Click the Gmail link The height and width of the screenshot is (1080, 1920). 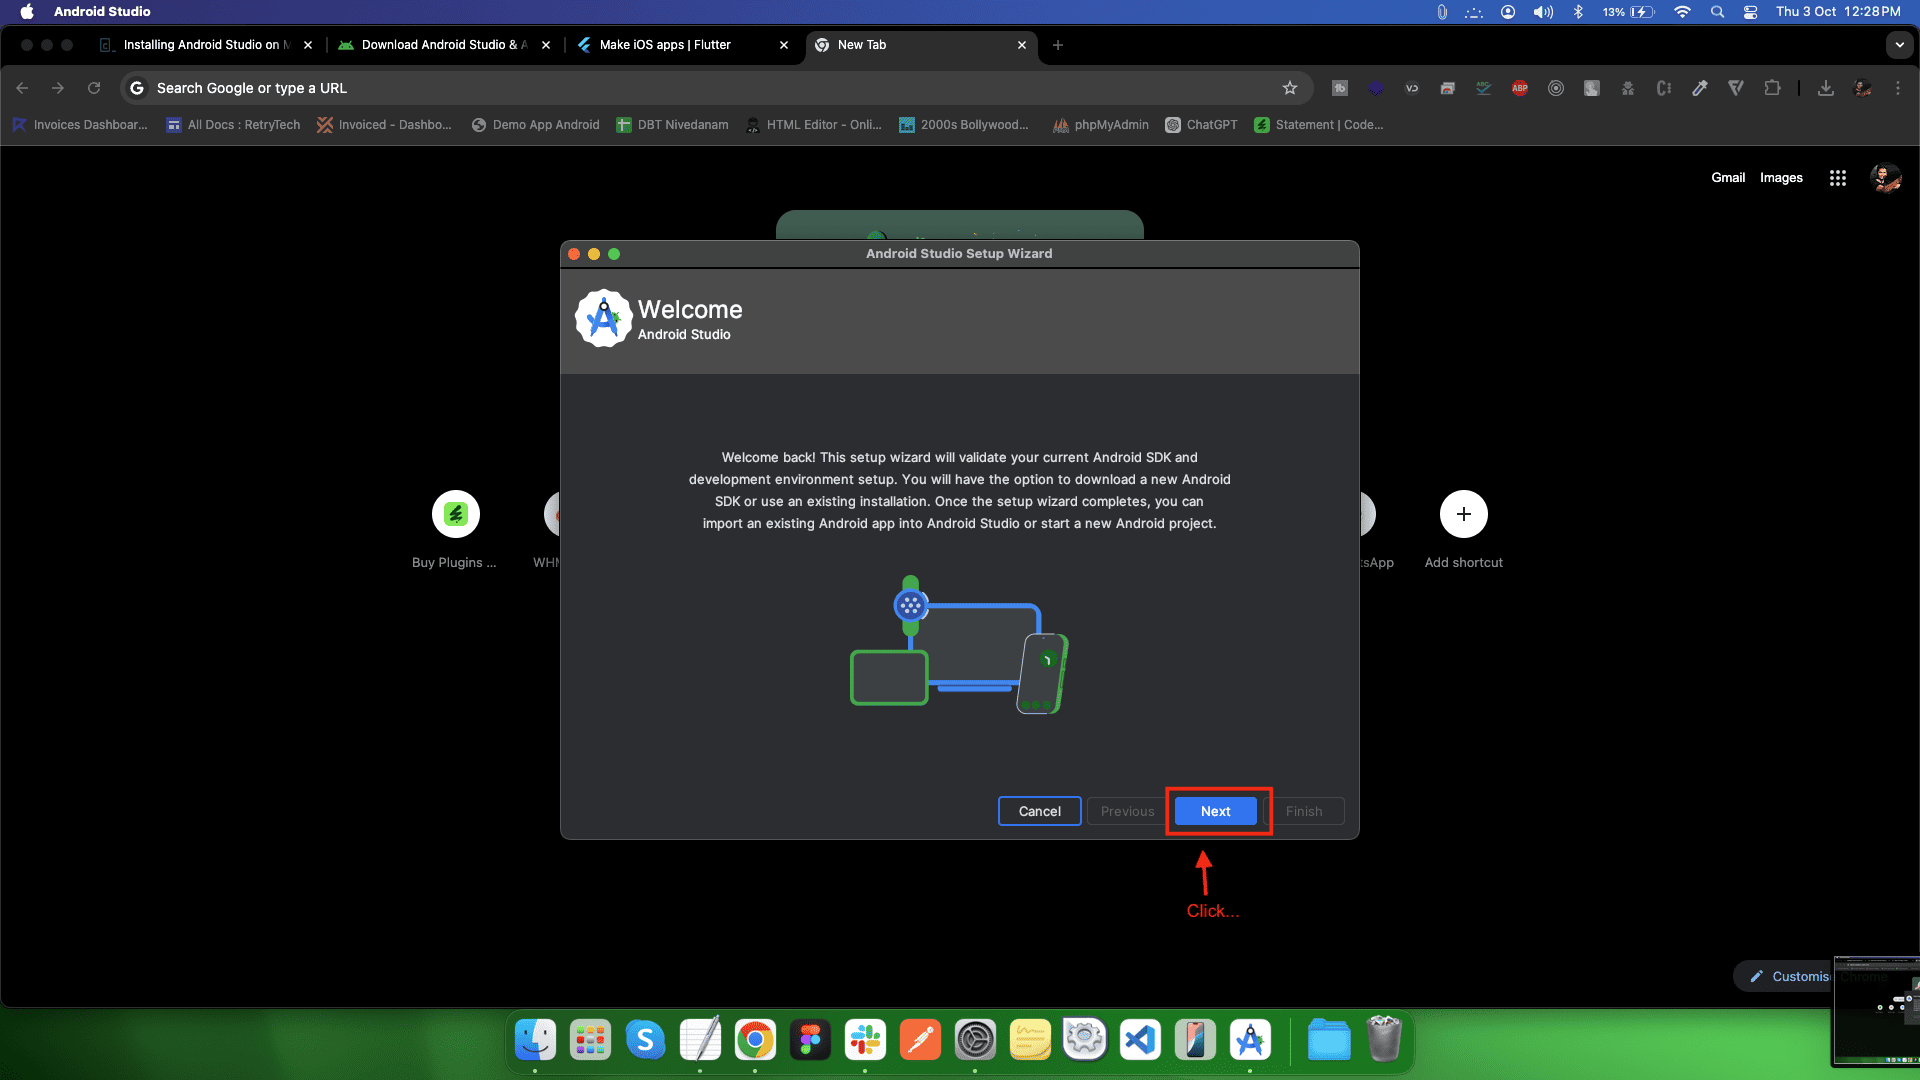pos(1727,178)
